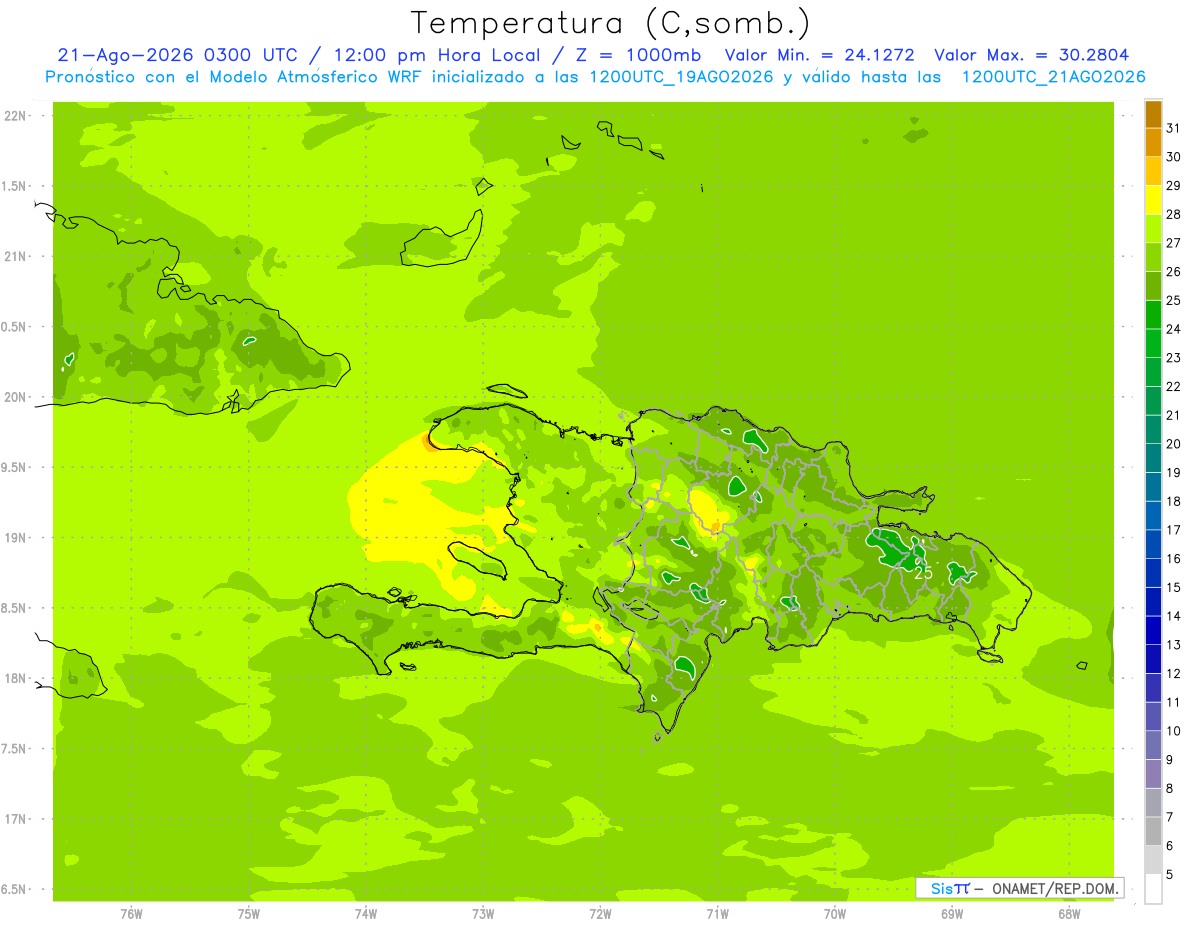
Task: Click the 'Z = 1000mb' level text
Action: click(639, 55)
